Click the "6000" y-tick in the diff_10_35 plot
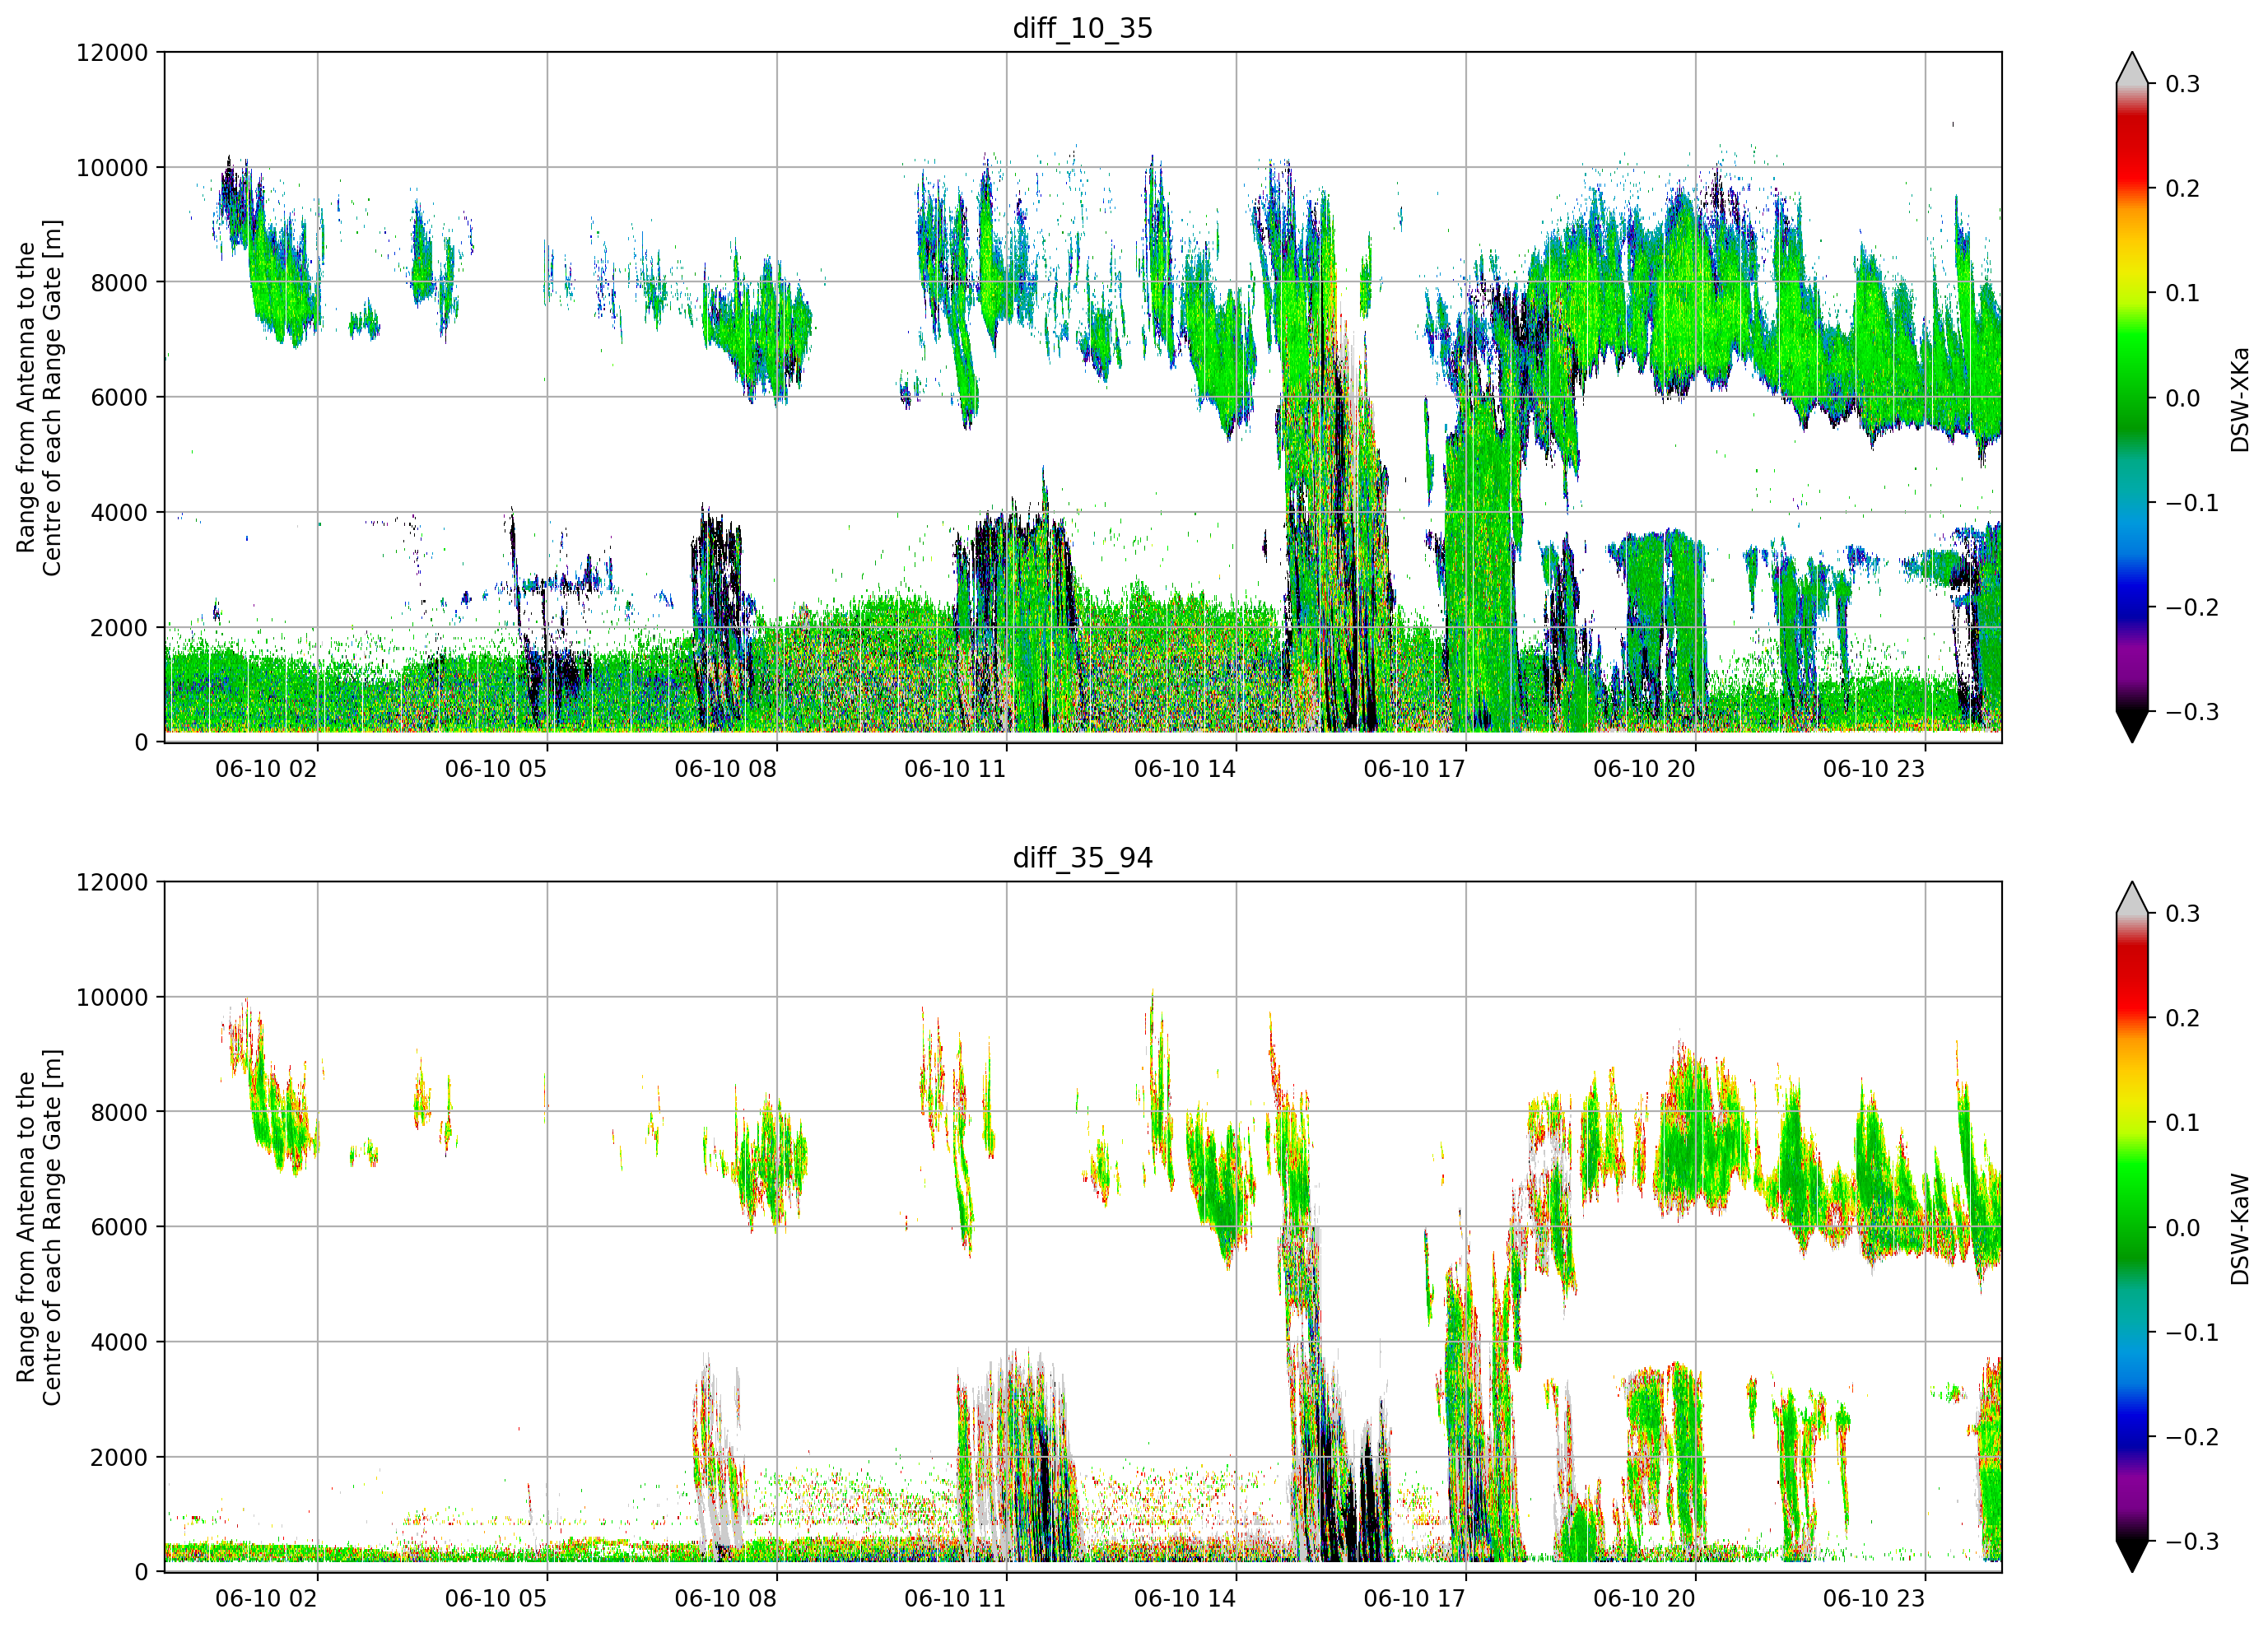 119,398
